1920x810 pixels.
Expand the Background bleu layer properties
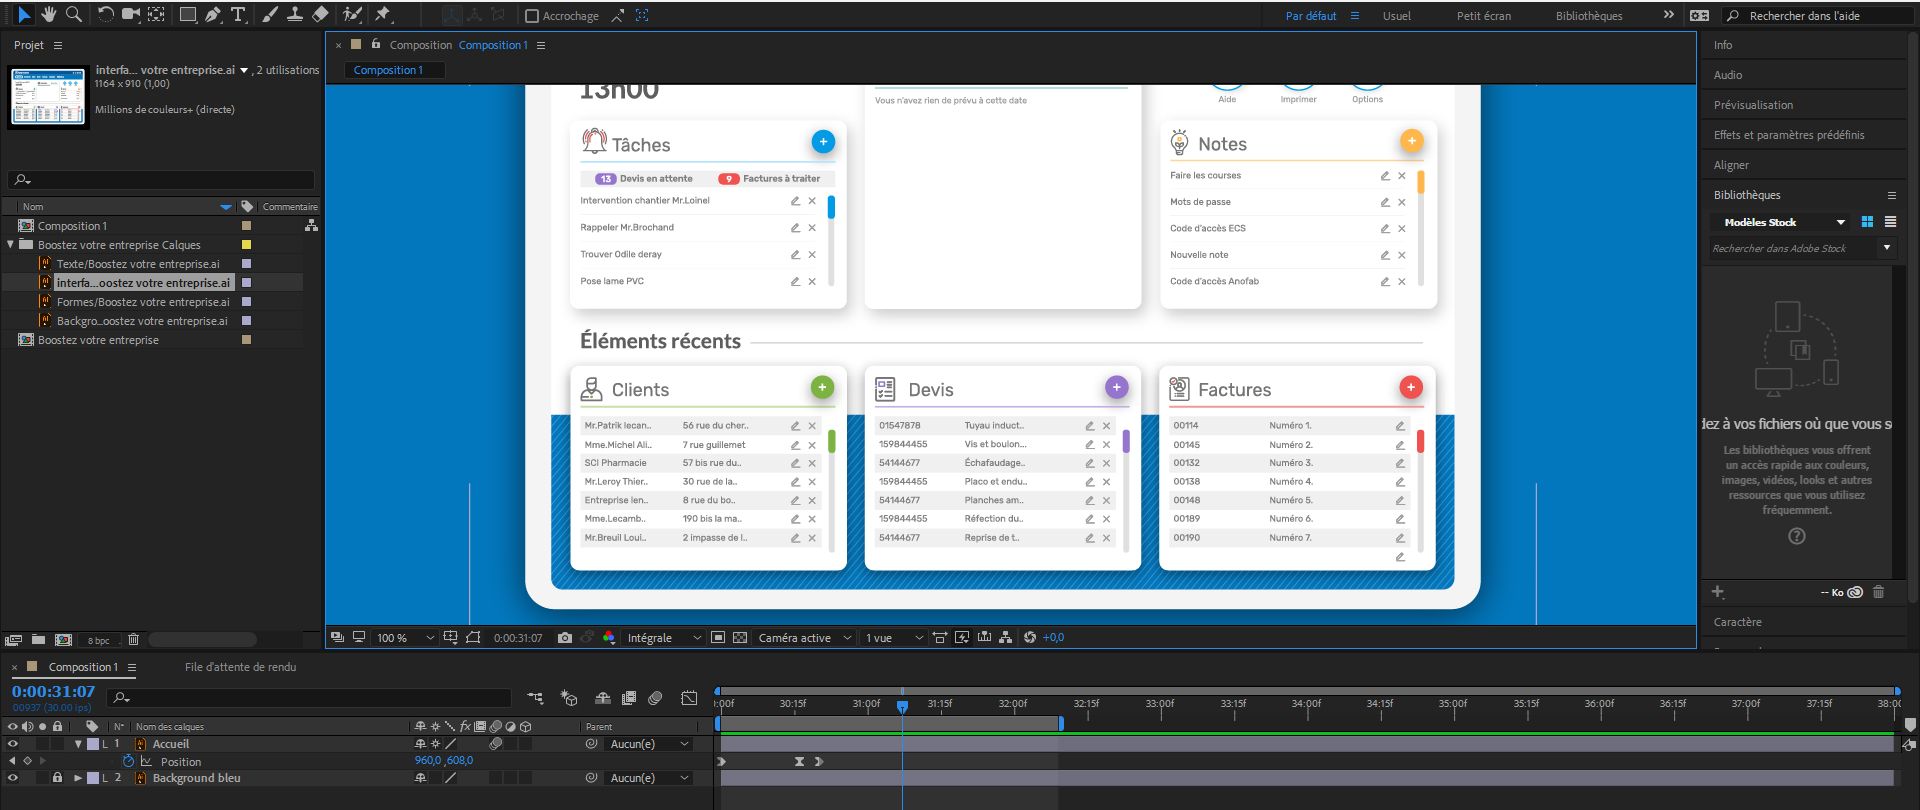(x=78, y=778)
